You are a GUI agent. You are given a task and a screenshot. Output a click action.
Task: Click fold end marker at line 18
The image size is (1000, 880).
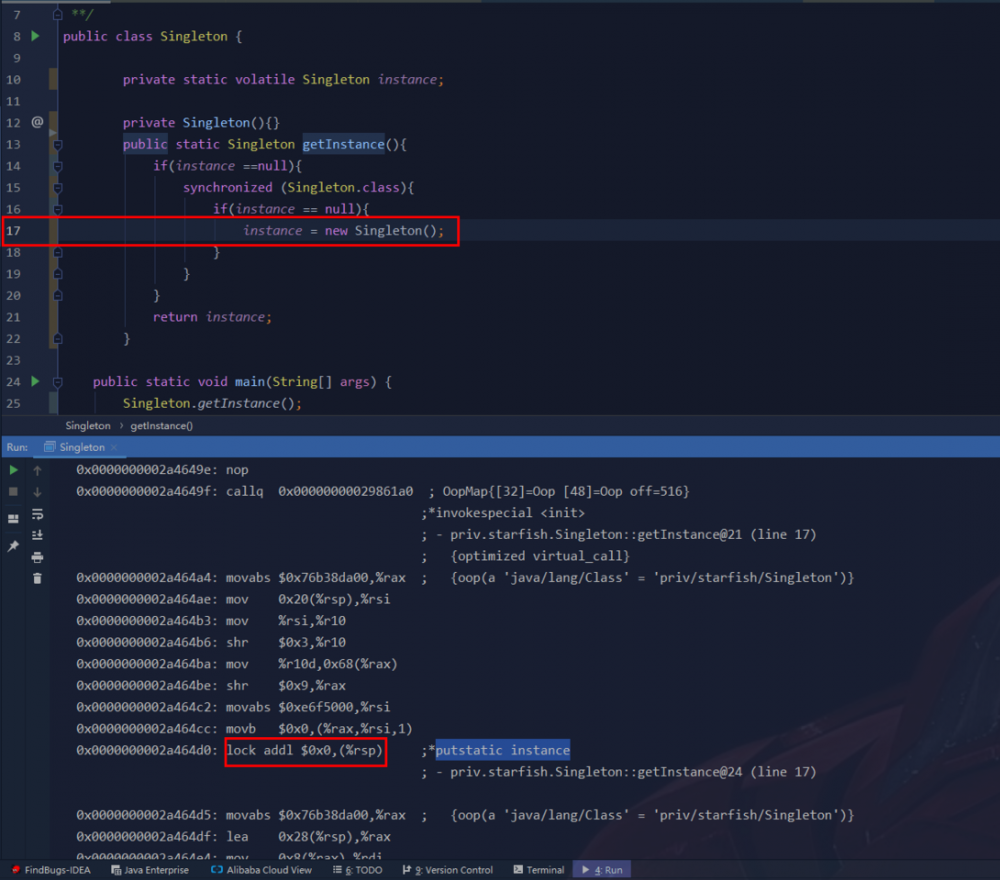coord(57,253)
